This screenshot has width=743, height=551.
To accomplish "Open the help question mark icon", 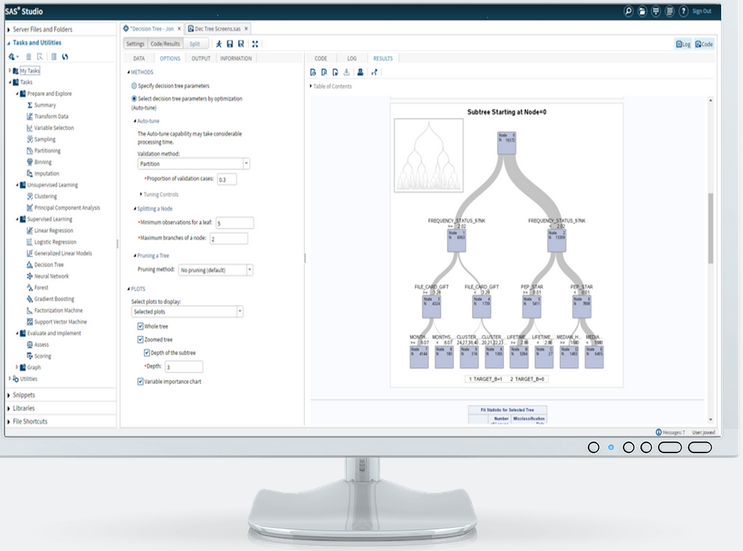I will tap(683, 11).
